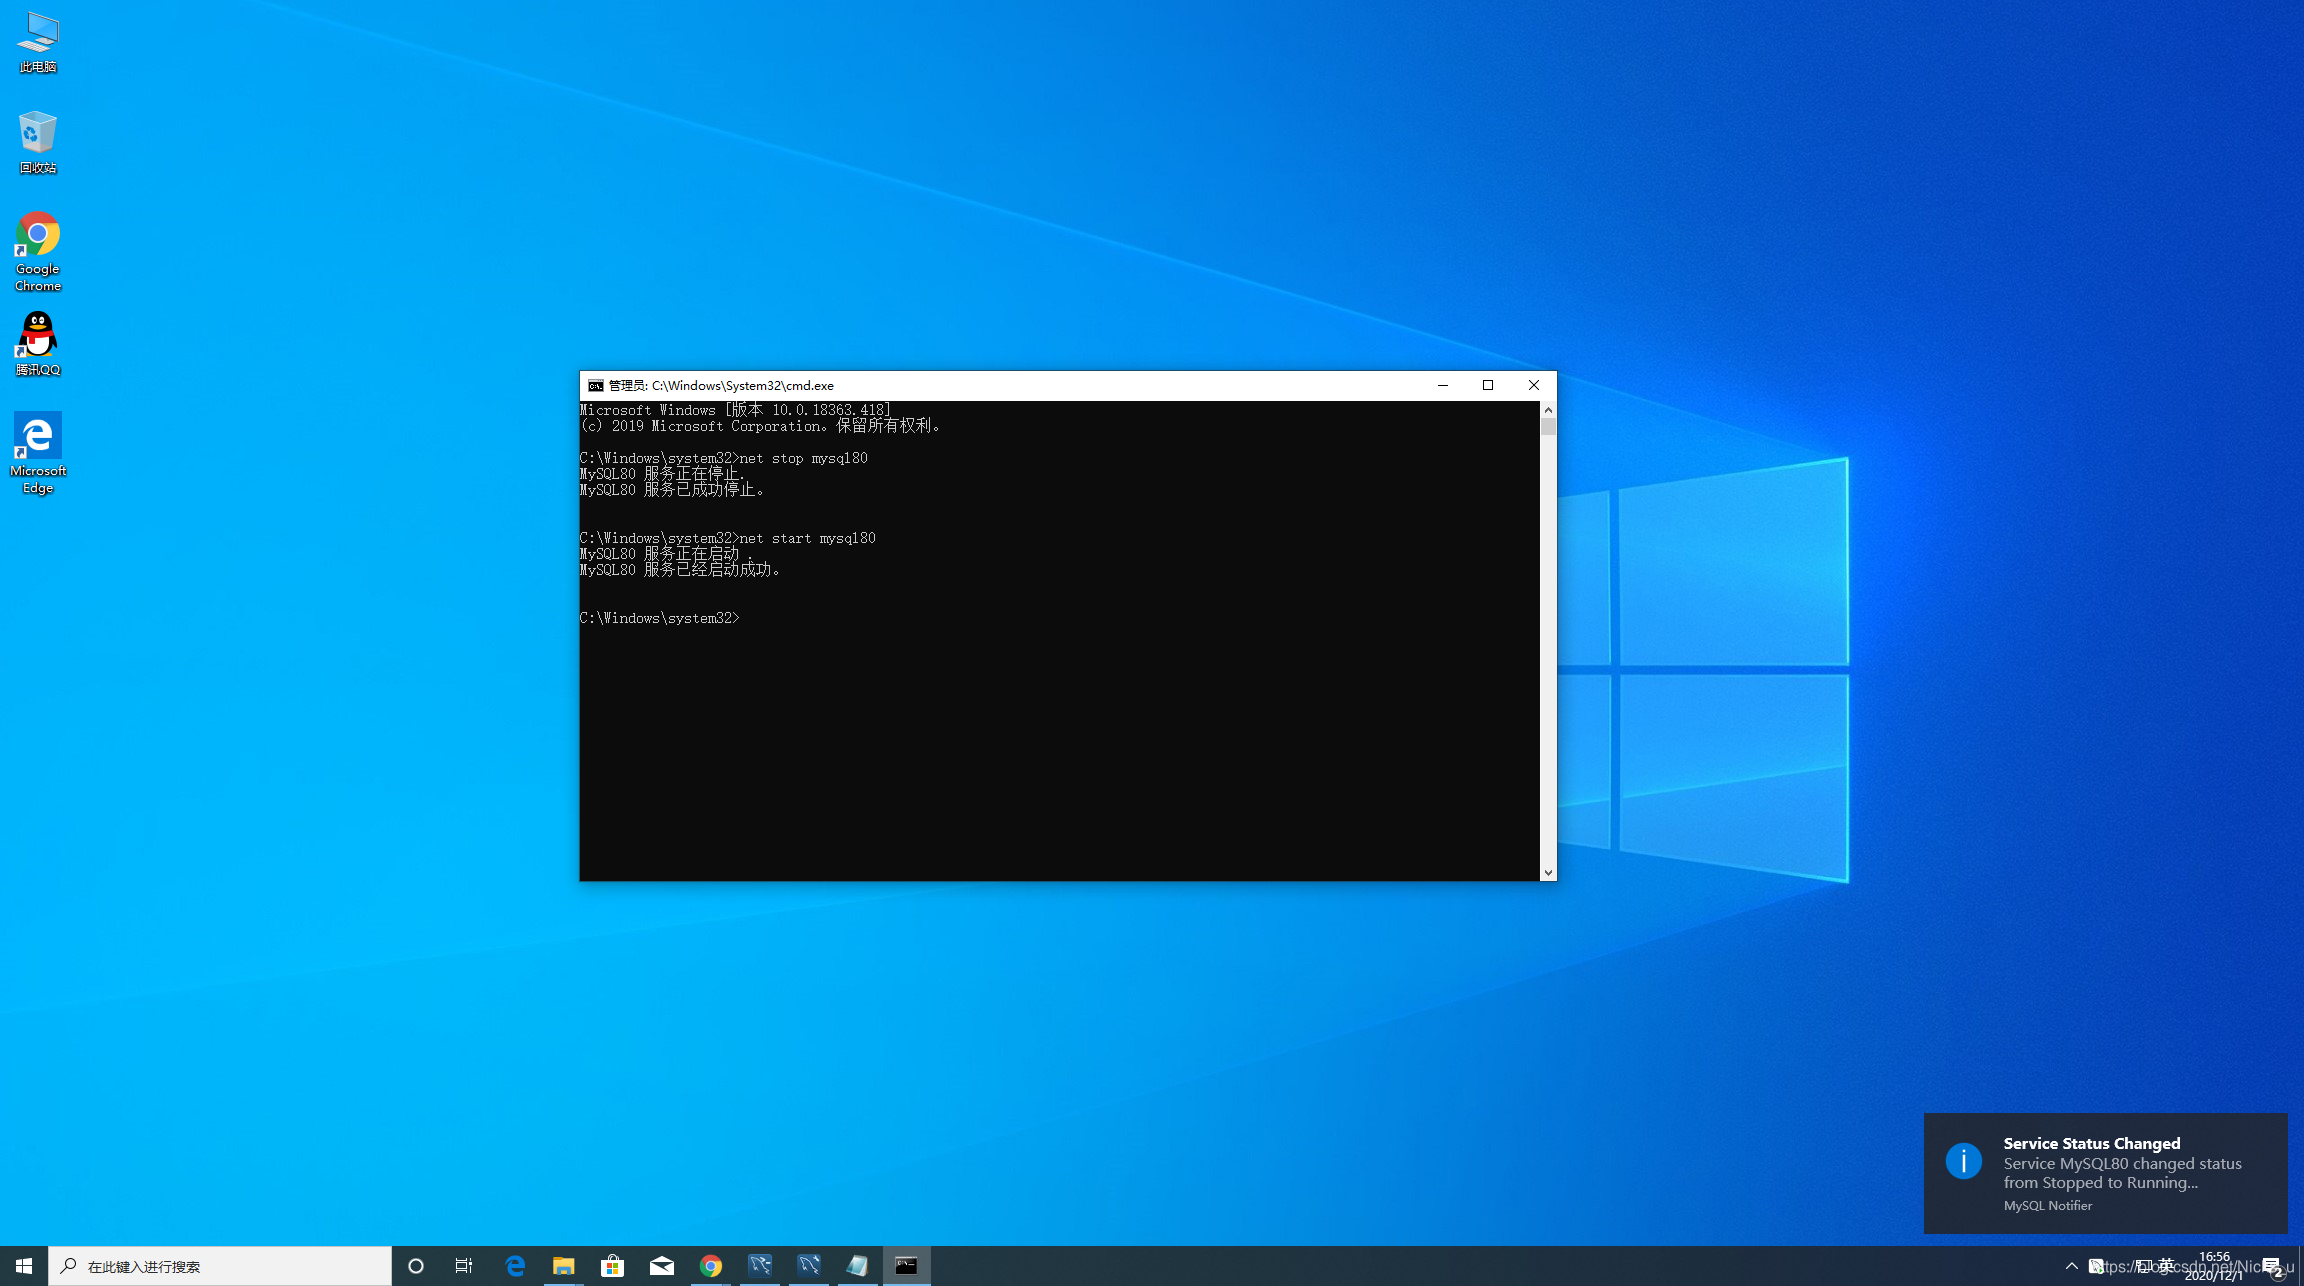The height and width of the screenshot is (1286, 2304).
Task: Toggle IME language indicator 英
Action: [2166, 1265]
